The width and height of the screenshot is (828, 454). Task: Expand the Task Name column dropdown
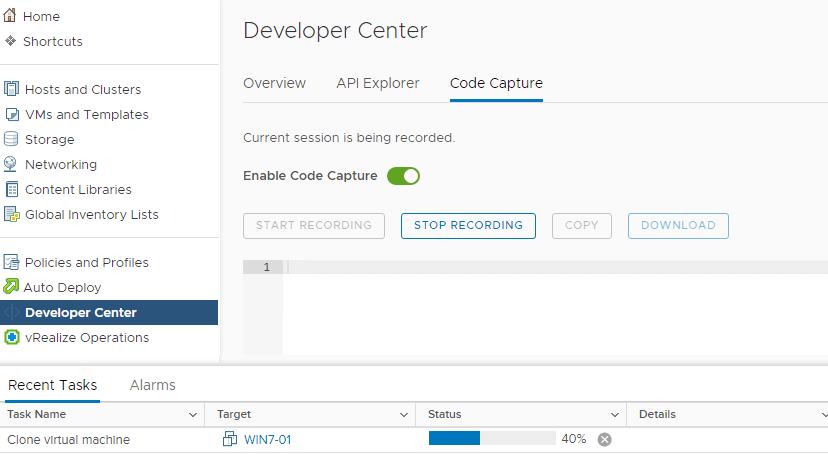[x=193, y=415]
